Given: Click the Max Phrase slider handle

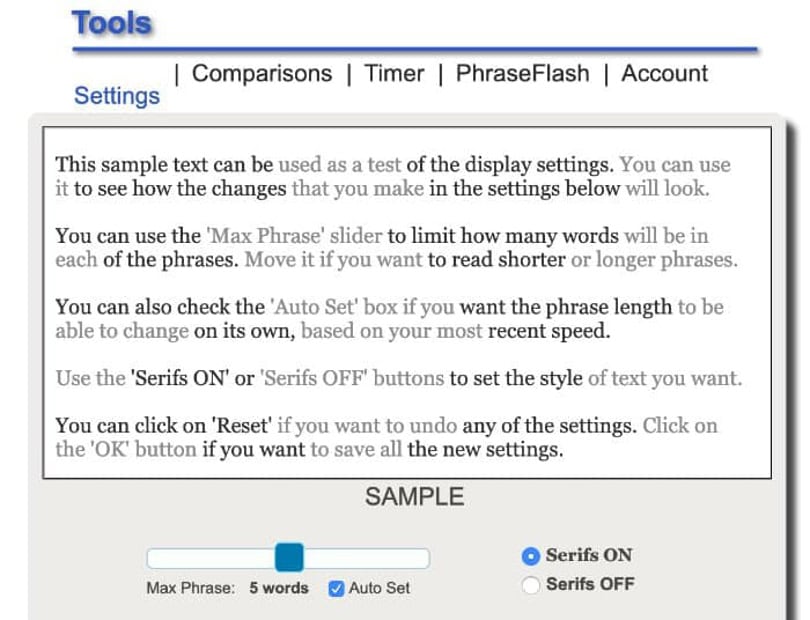Looking at the screenshot, I should pyautogui.click(x=289, y=555).
